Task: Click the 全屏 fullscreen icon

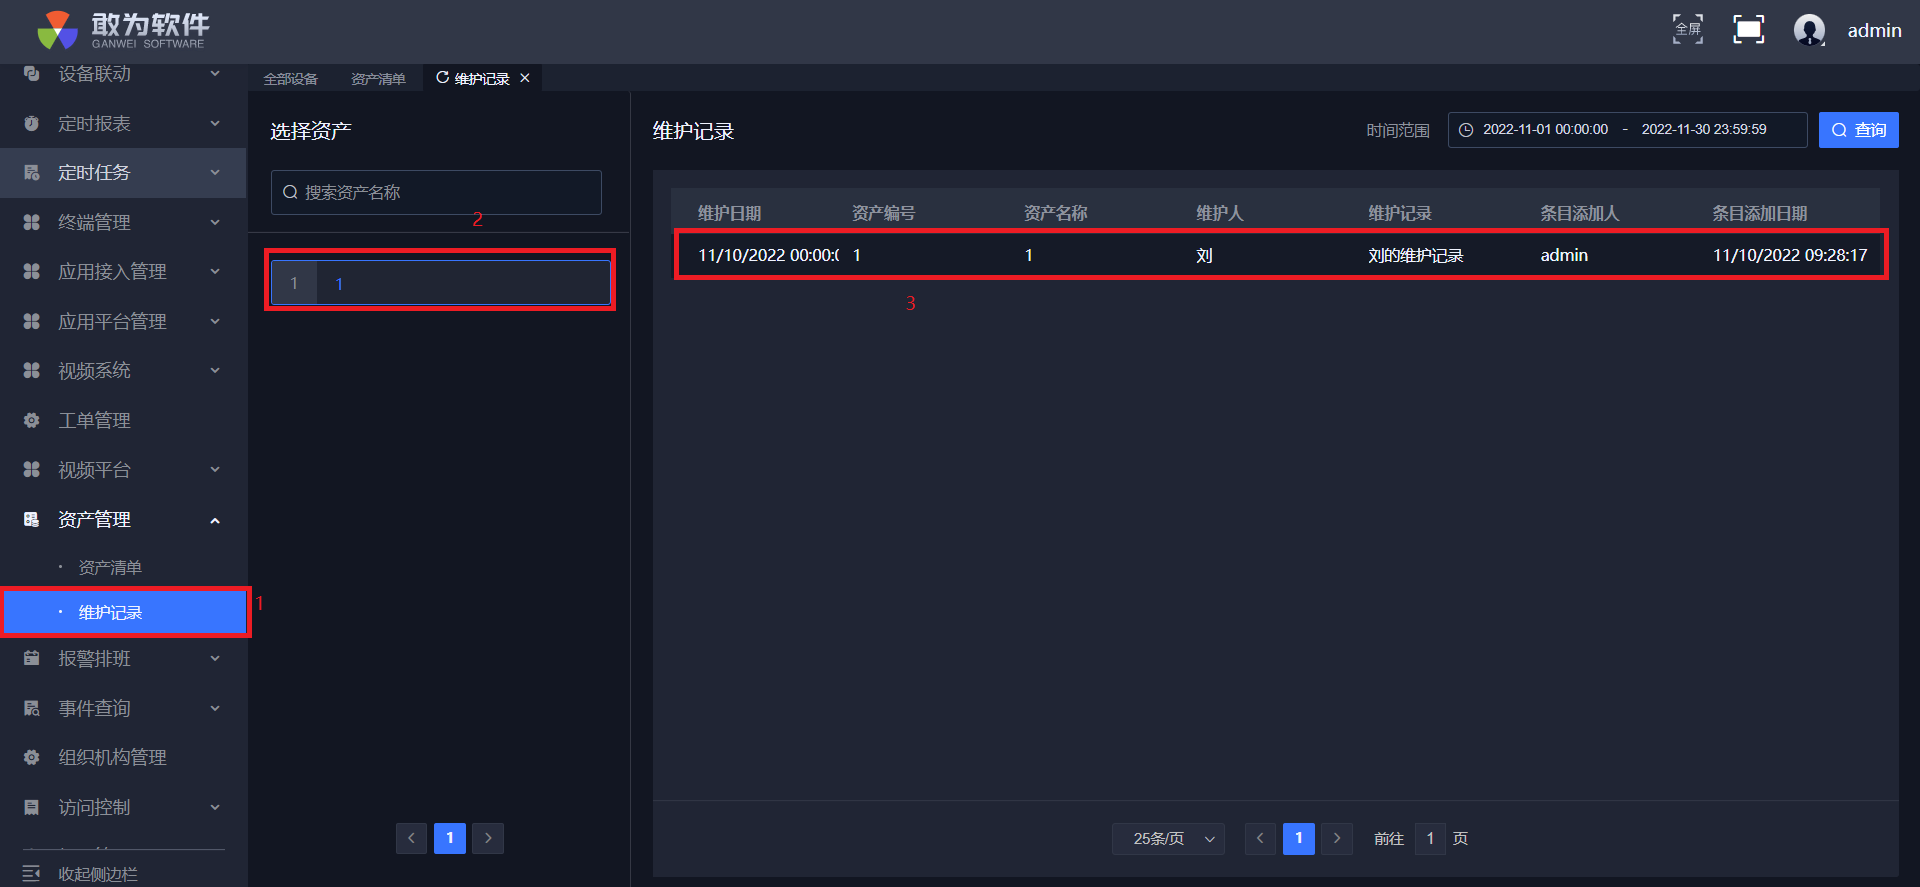Action: pos(1688,30)
